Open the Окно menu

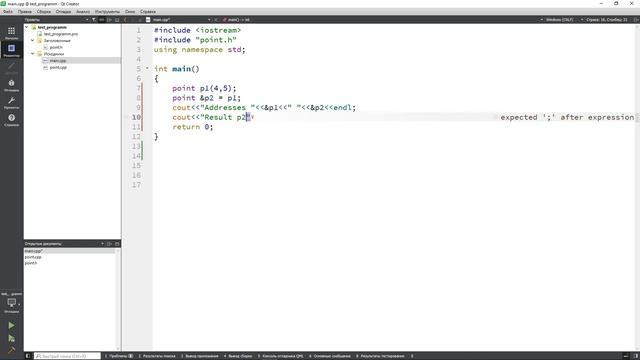[130, 12]
